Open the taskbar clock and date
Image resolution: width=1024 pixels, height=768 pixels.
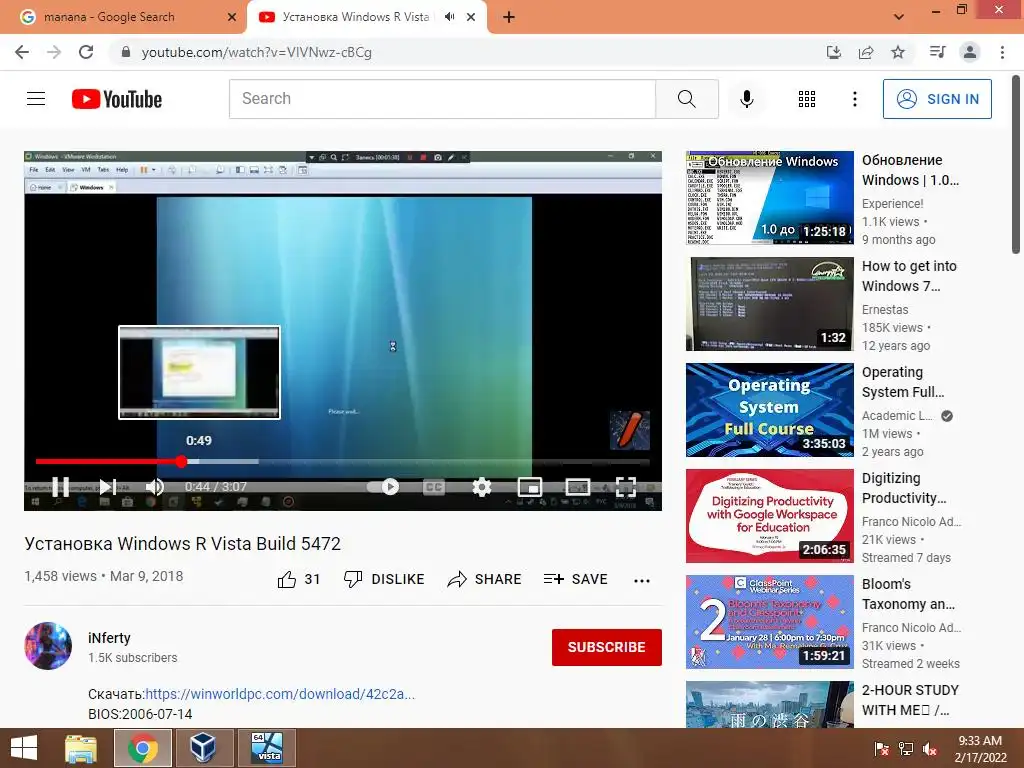pos(980,749)
